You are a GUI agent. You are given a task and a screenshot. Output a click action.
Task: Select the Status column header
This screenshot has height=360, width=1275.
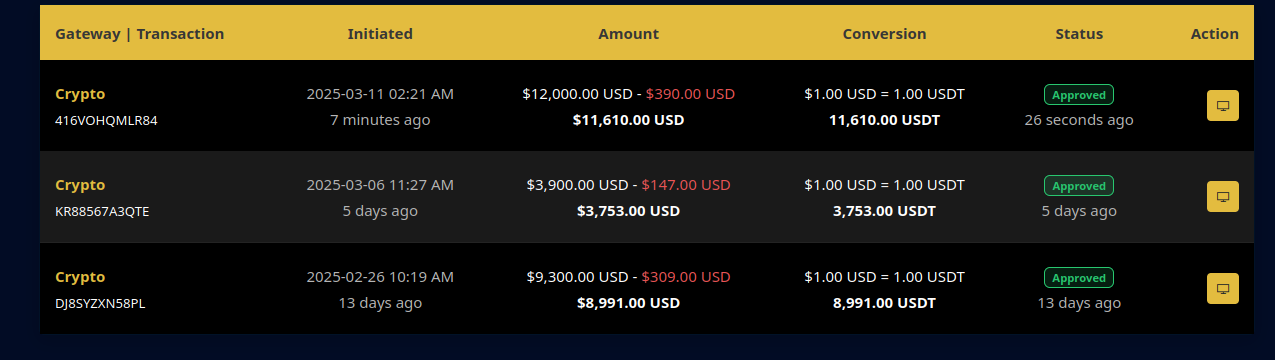(x=1079, y=33)
